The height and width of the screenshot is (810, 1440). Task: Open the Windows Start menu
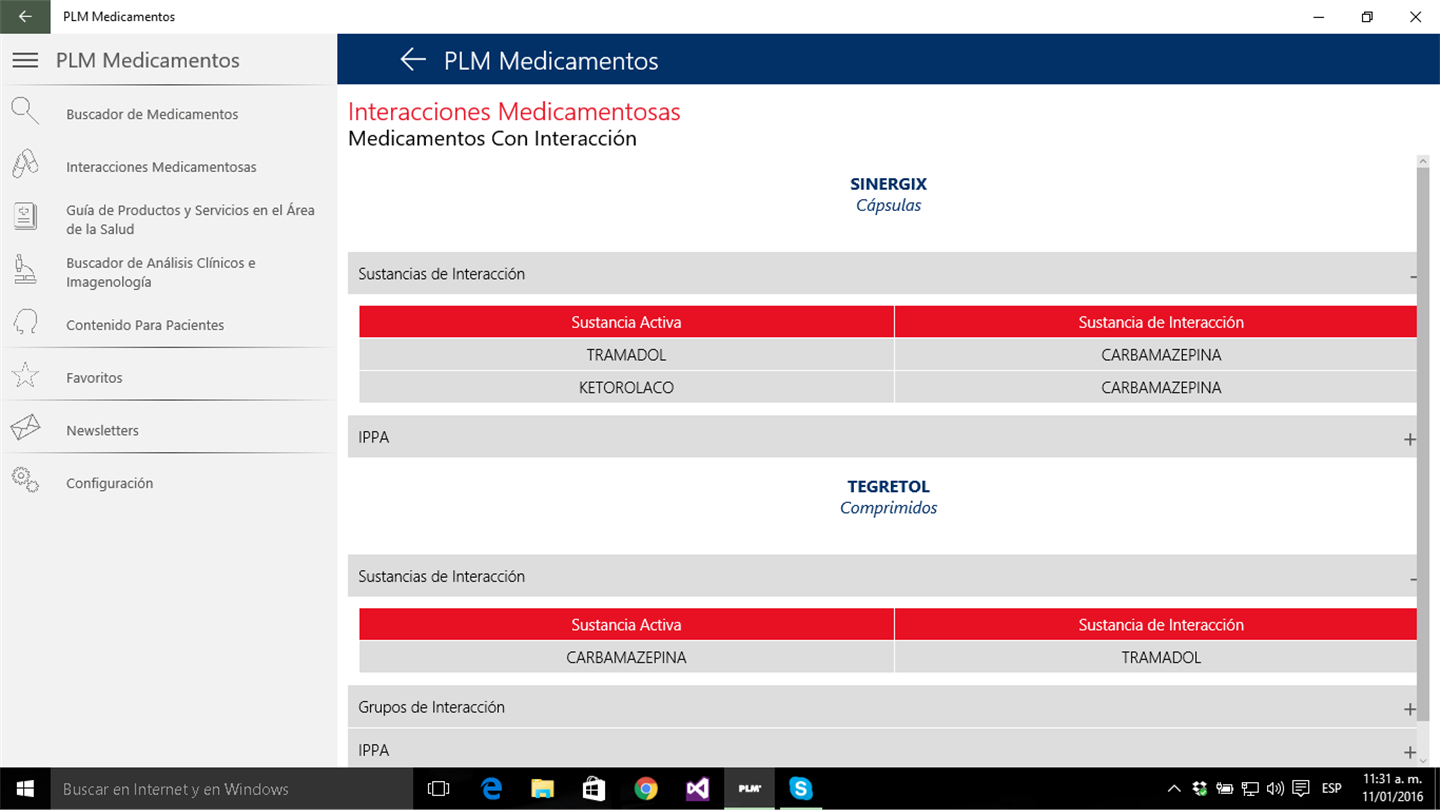(25, 789)
